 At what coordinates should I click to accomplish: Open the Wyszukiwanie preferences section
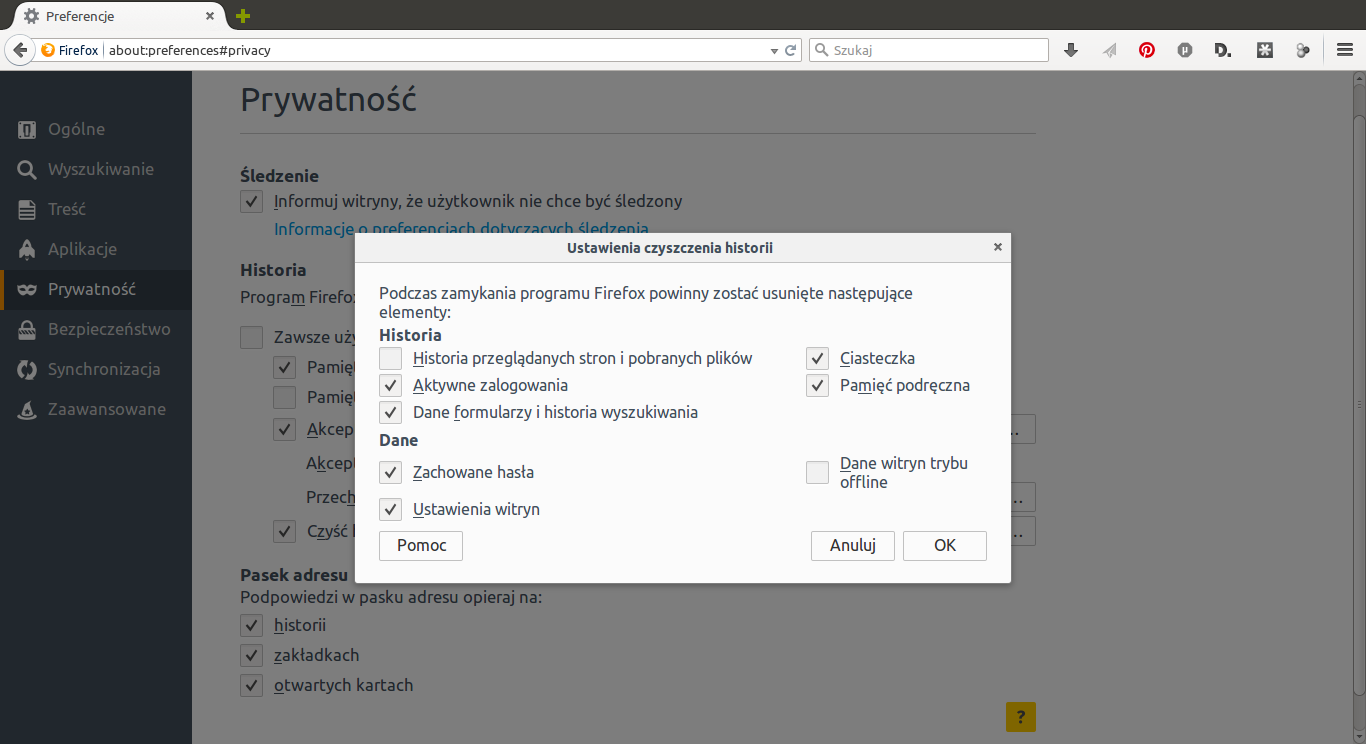[96, 170]
